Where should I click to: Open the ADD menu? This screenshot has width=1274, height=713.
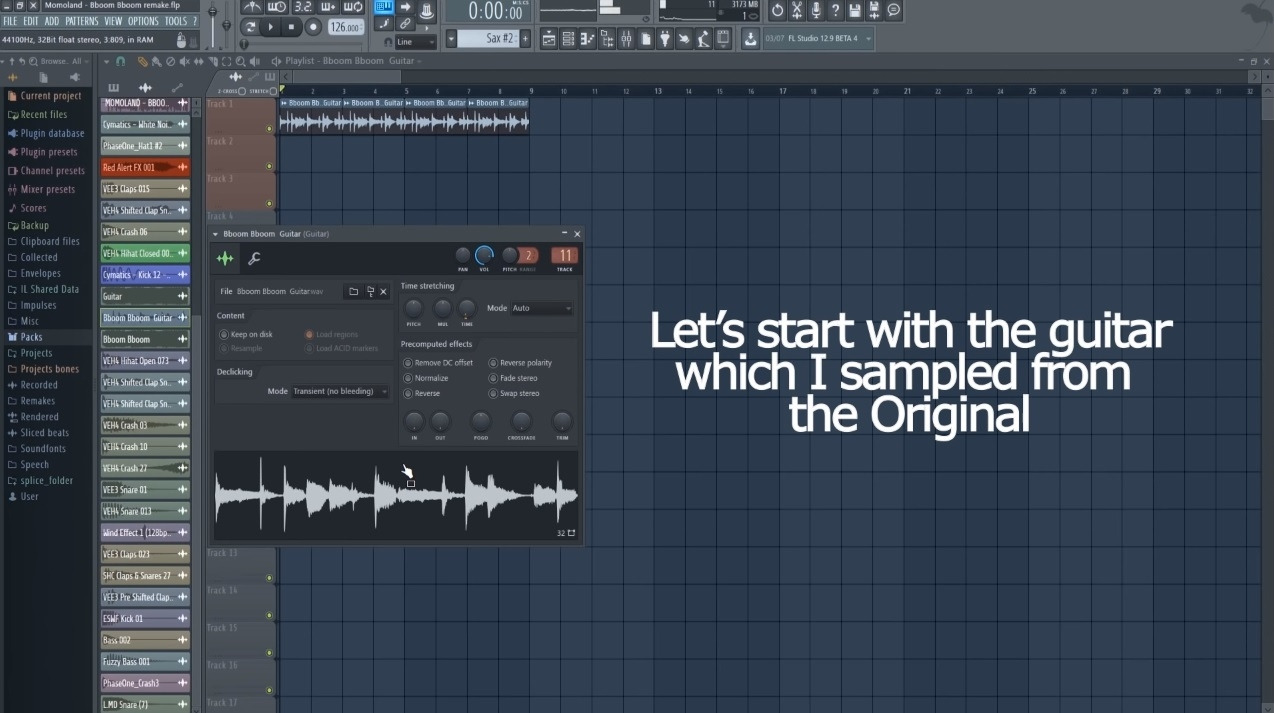[x=52, y=21]
